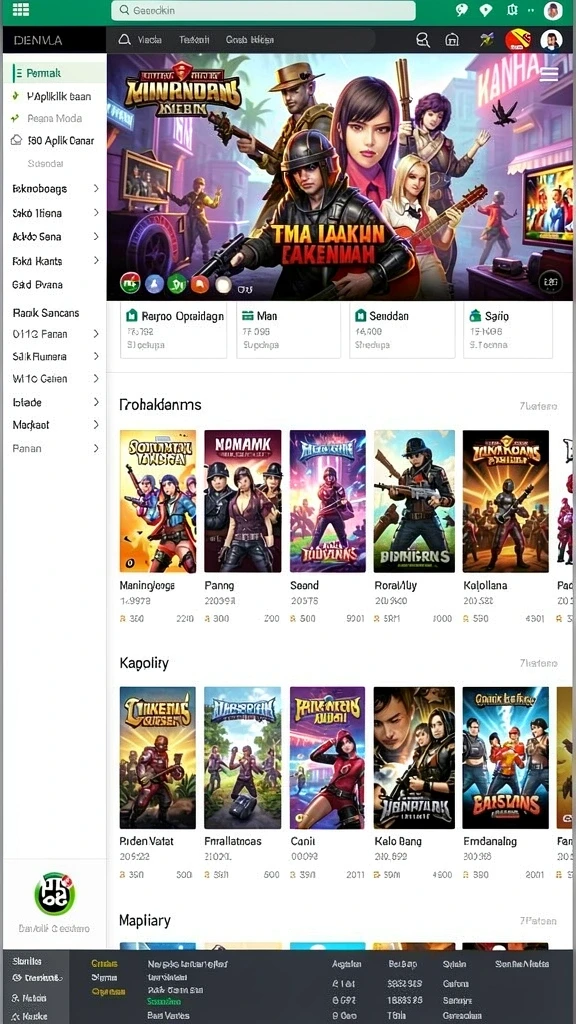
Task: Switch to the Tedoht tab in toolbar
Action: (194, 40)
